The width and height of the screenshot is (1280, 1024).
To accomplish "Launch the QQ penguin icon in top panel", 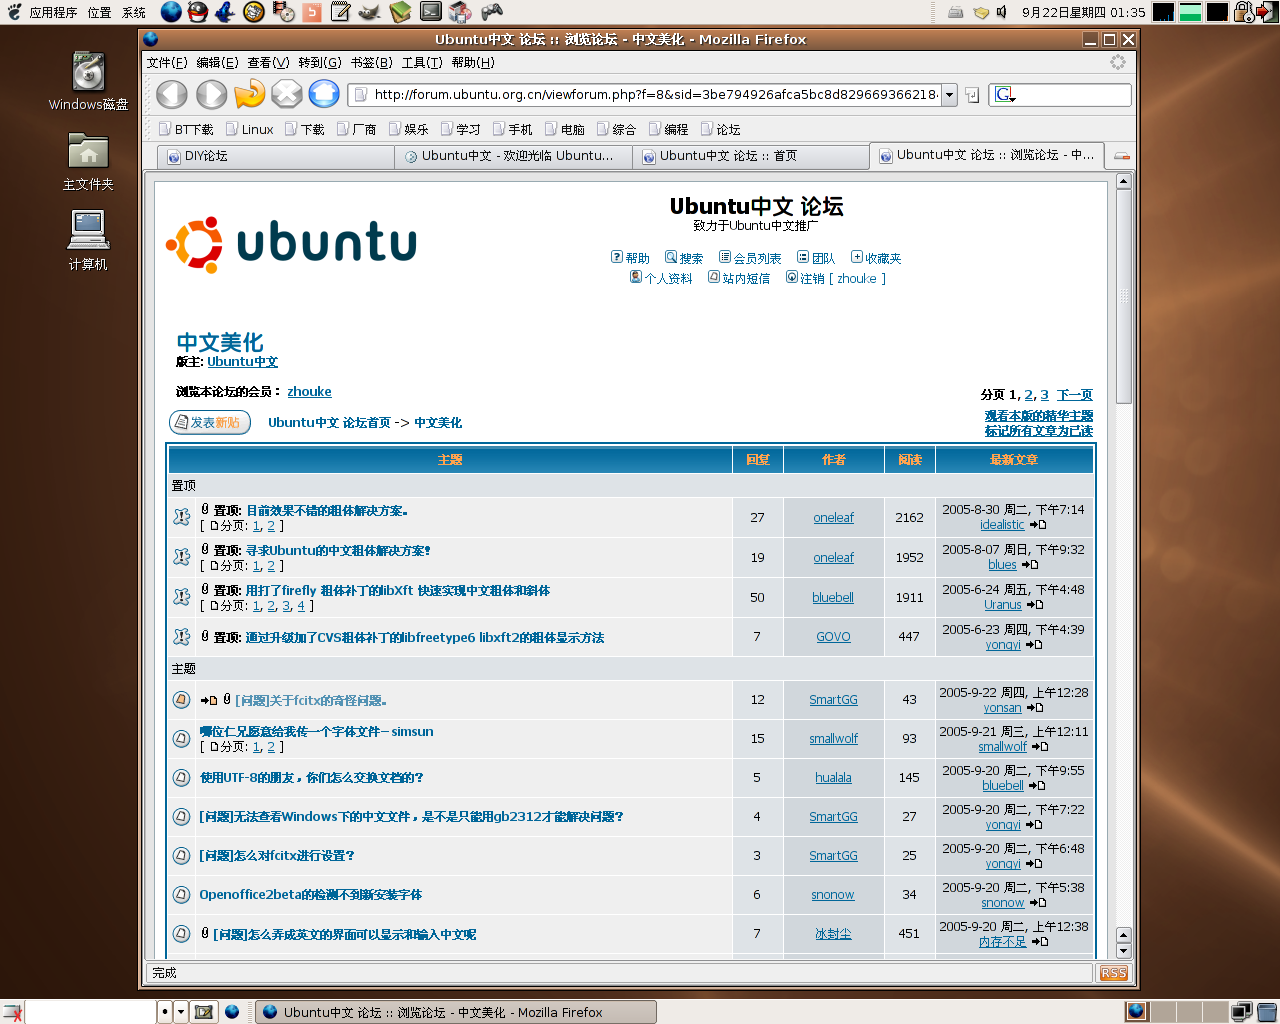I will click(x=198, y=12).
